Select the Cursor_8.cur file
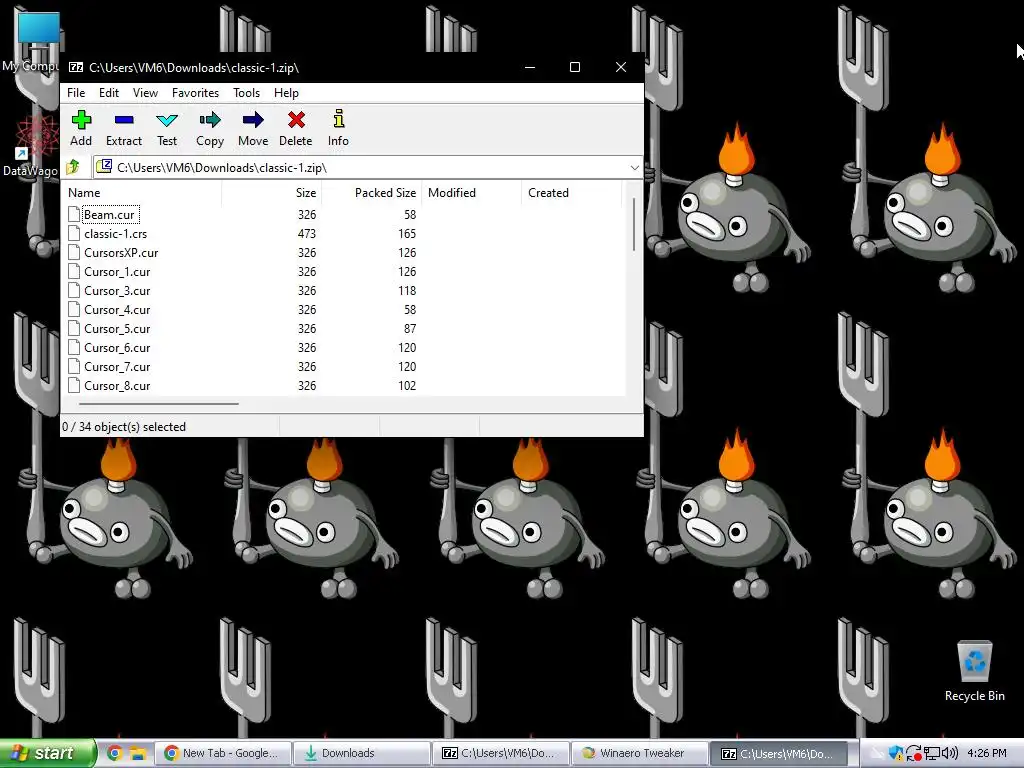1024x768 pixels. click(117, 385)
